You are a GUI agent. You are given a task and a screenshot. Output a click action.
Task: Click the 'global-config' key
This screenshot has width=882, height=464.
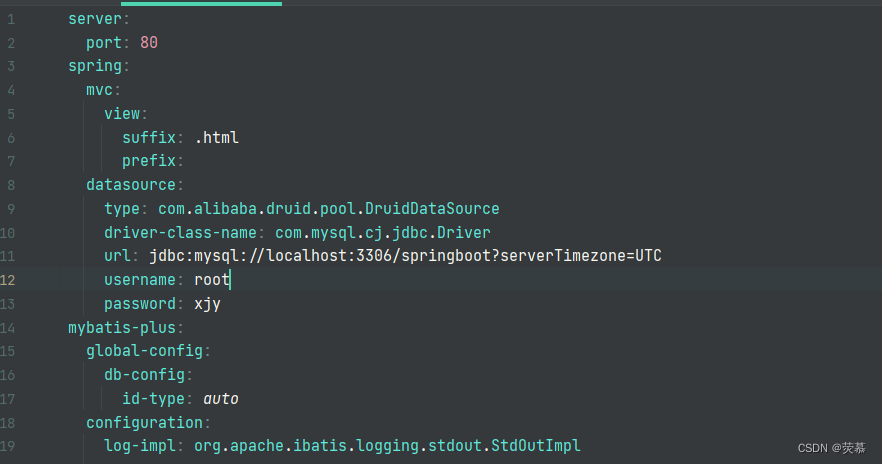[x=144, y=352]
